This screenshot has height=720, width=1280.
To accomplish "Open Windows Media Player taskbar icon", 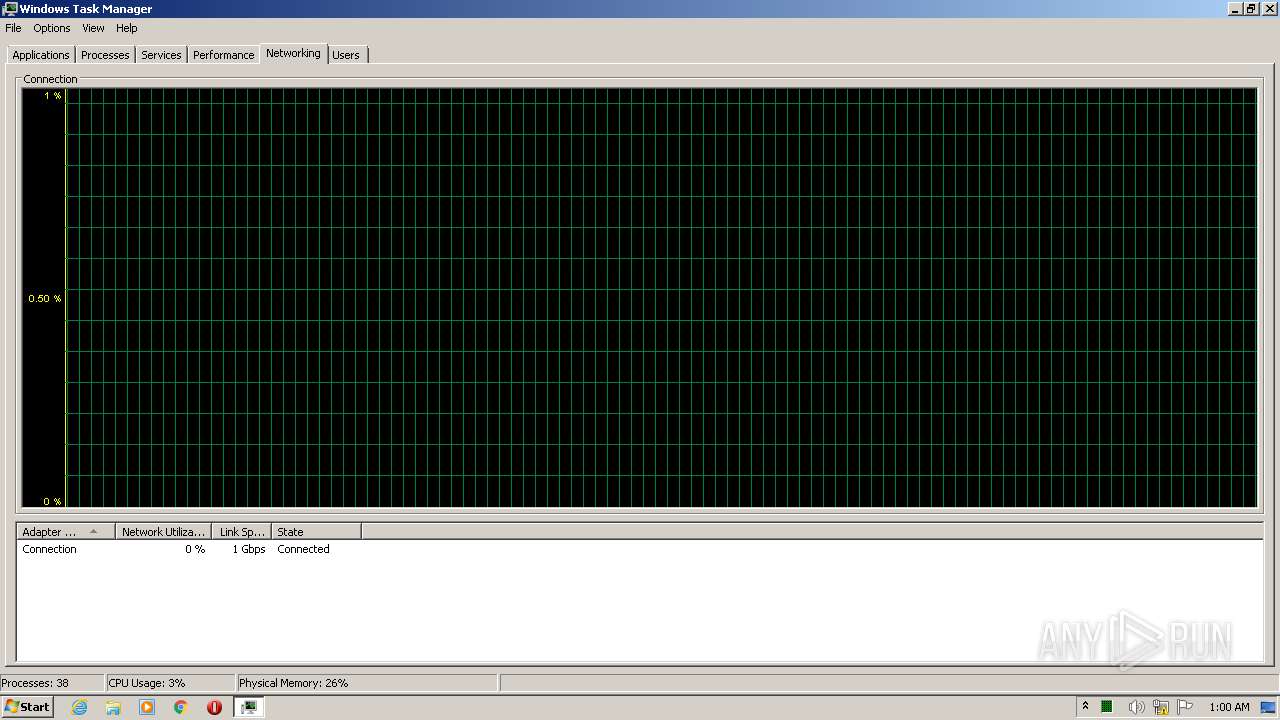I will point(147,707).
